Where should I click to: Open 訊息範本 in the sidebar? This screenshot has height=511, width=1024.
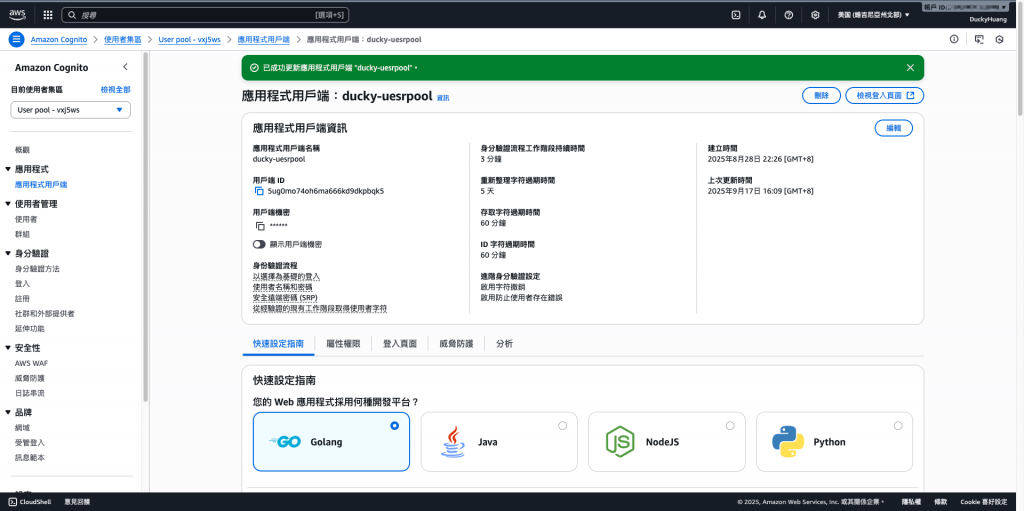point(30,457)
